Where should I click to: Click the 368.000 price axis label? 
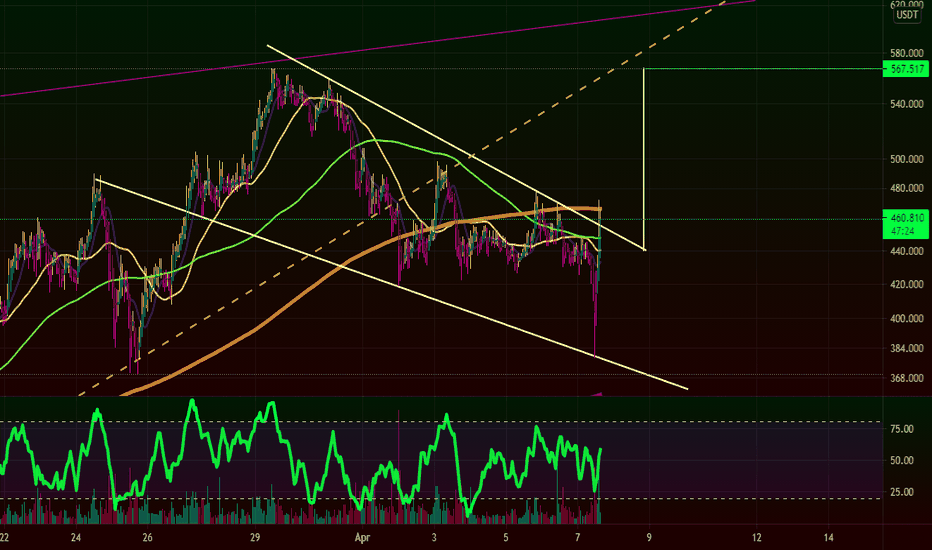pos(906,378)
